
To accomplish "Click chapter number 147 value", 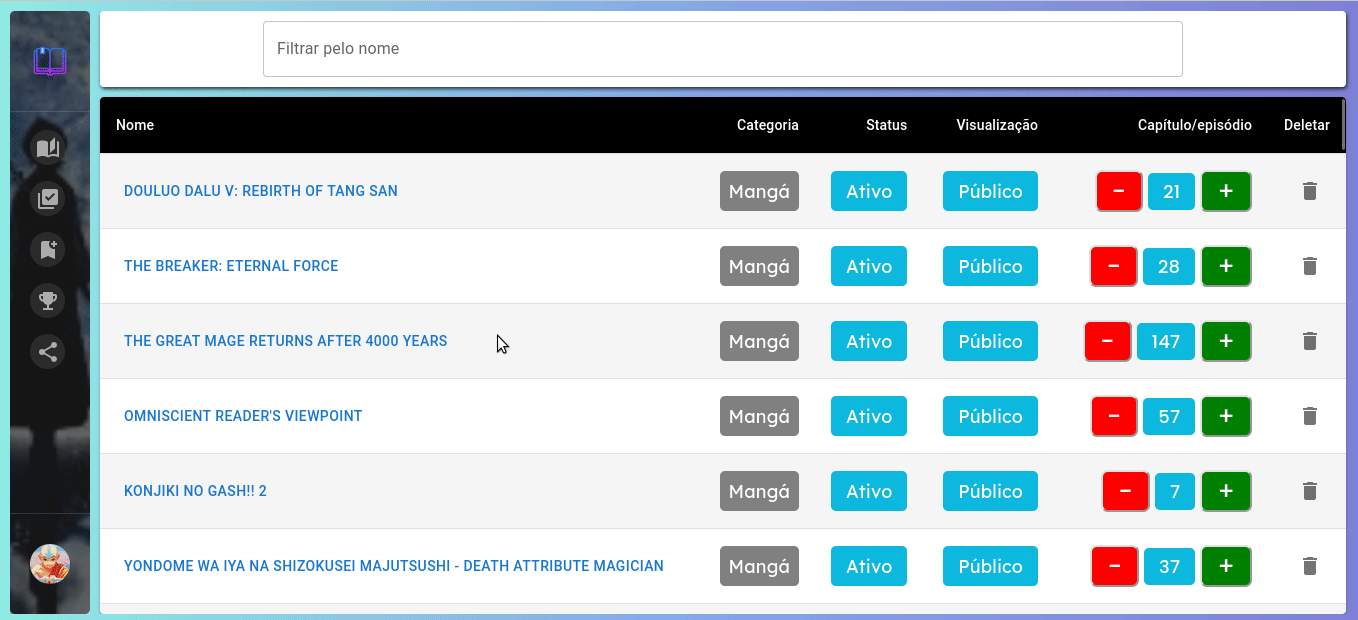I will pos(1166,341).
